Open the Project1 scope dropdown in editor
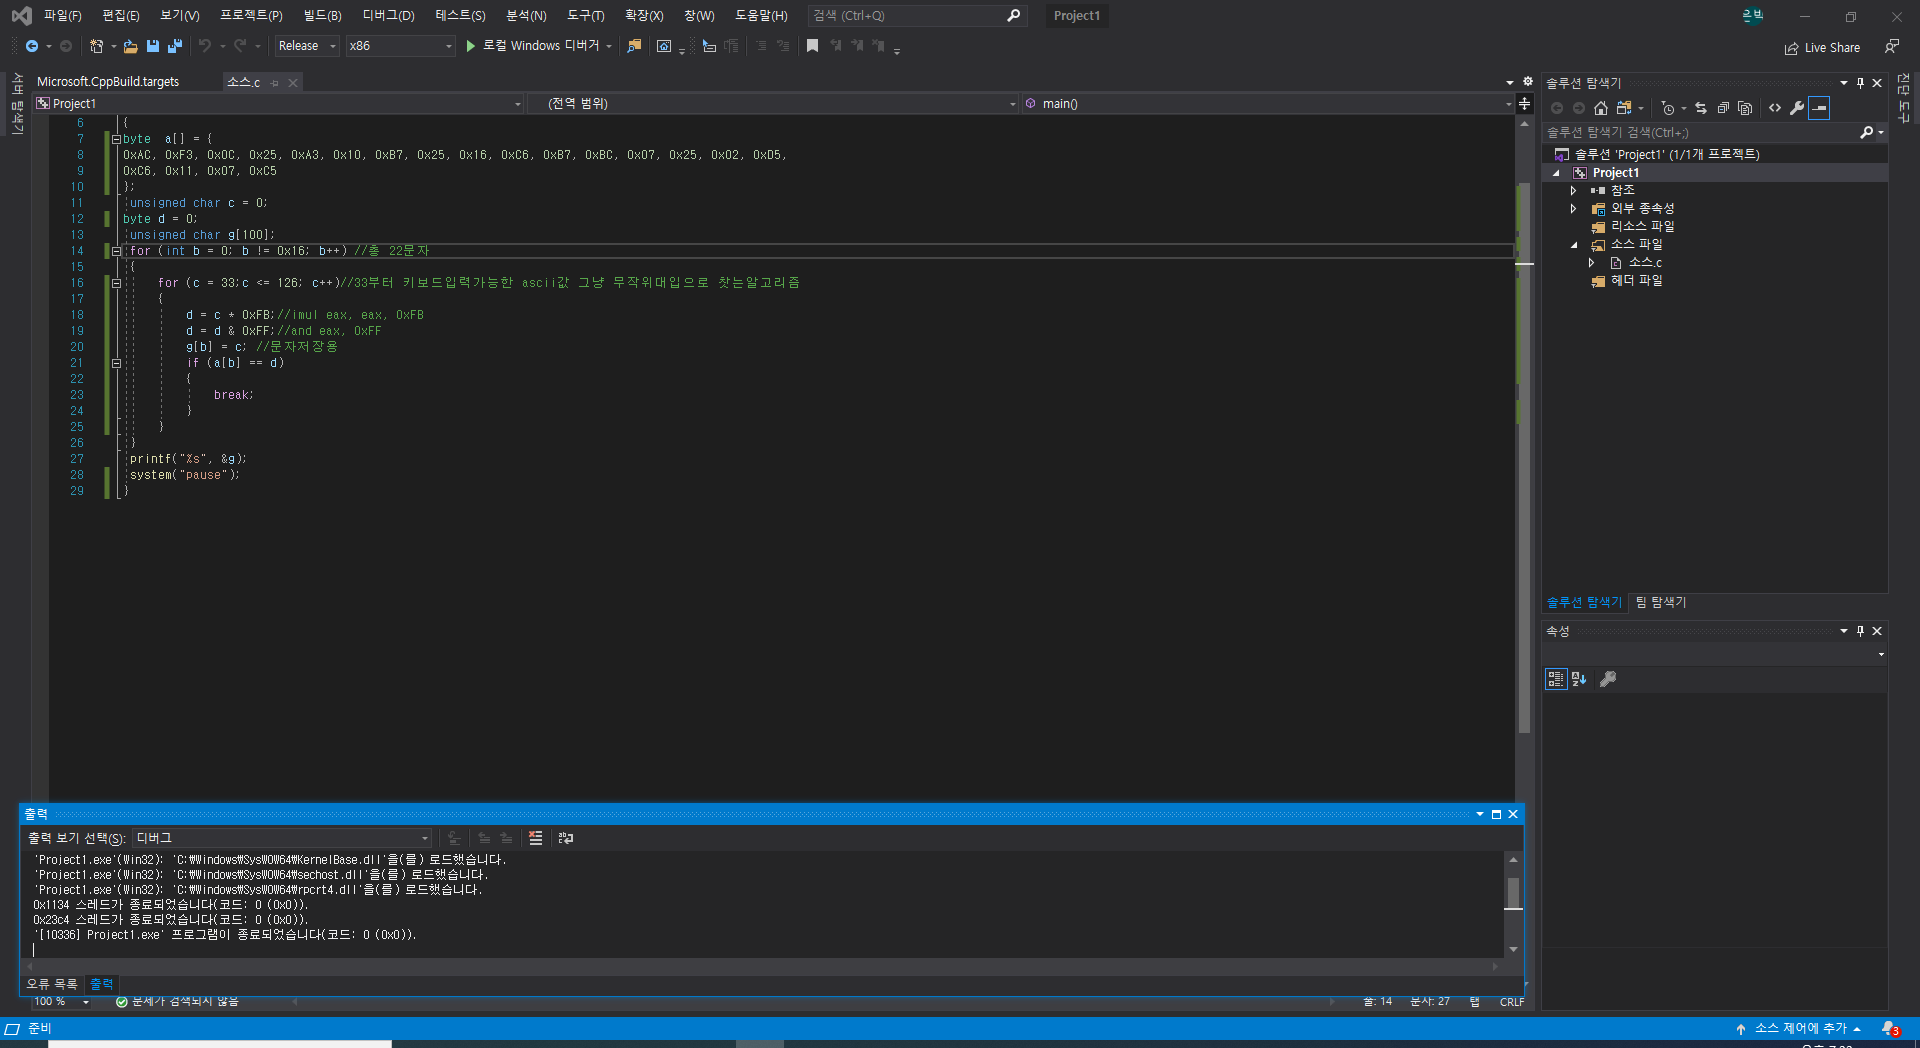This screenshot has height=1048, width=1920. coord(278,104)
